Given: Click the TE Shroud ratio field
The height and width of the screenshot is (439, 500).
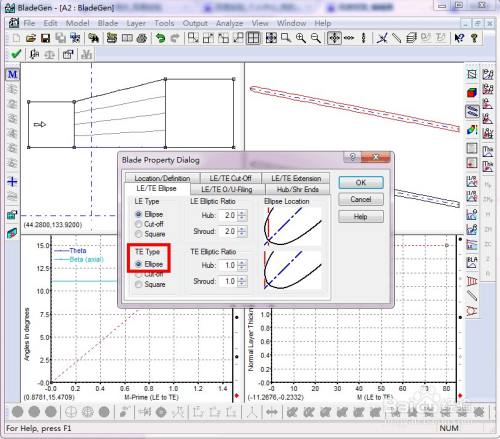Looking at the screenshot, I should click(228, 281).
